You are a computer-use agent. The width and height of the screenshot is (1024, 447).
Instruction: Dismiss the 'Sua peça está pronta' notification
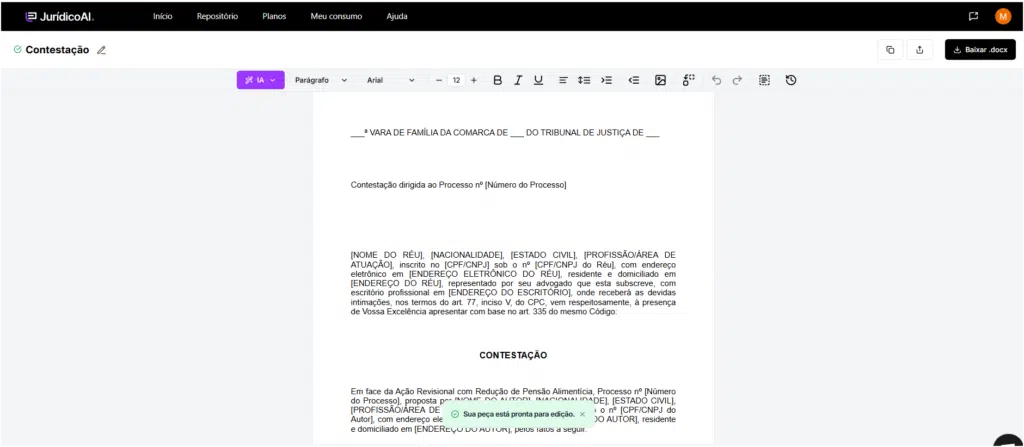[x=583, y=414]
